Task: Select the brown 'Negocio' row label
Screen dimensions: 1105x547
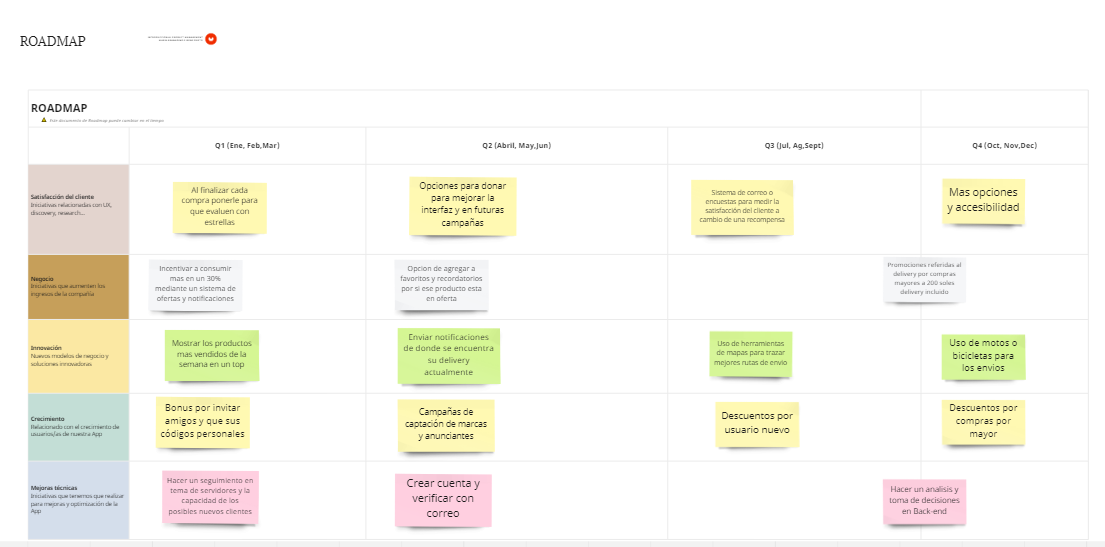Action: [79, 287]
